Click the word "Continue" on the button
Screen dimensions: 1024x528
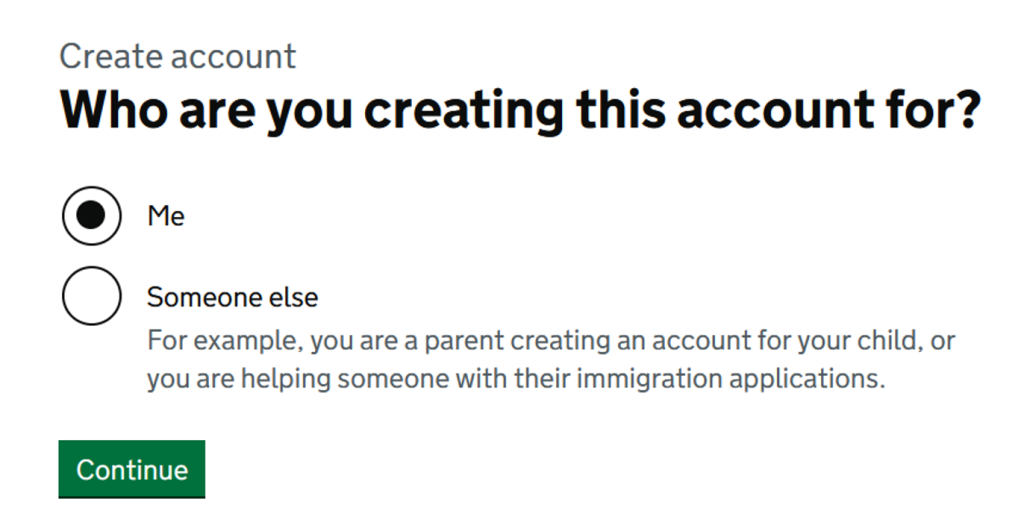tap(132, 470)
